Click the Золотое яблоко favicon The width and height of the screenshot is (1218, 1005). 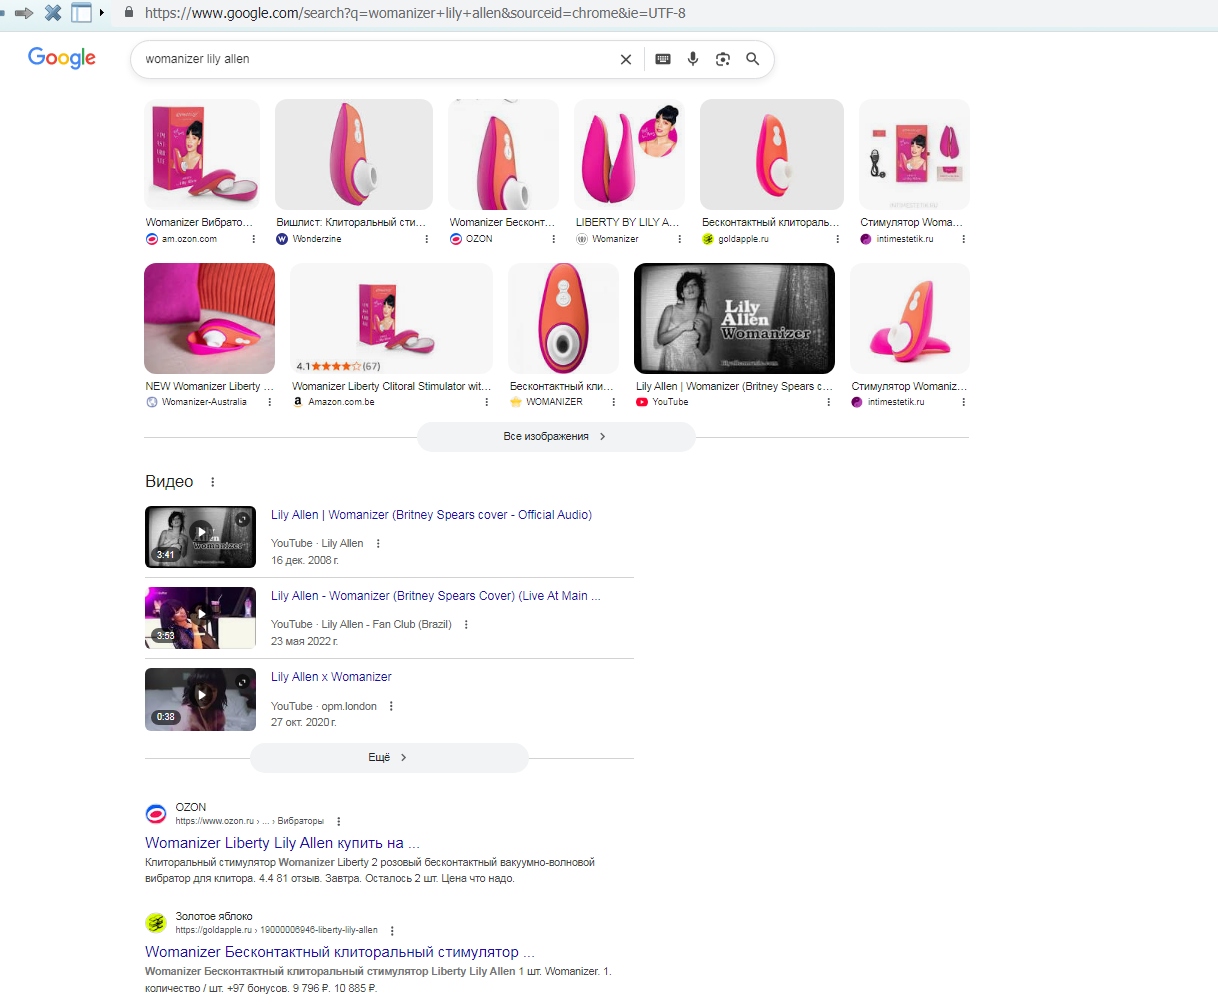(x=156, y=922)
